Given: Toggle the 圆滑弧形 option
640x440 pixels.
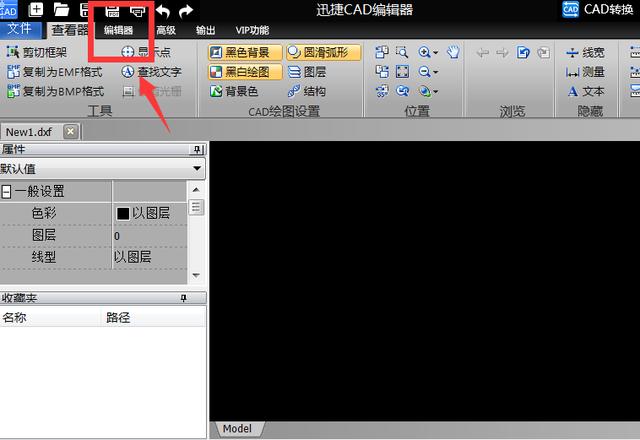Looking at the screenshot, I should tap(323, 52).
